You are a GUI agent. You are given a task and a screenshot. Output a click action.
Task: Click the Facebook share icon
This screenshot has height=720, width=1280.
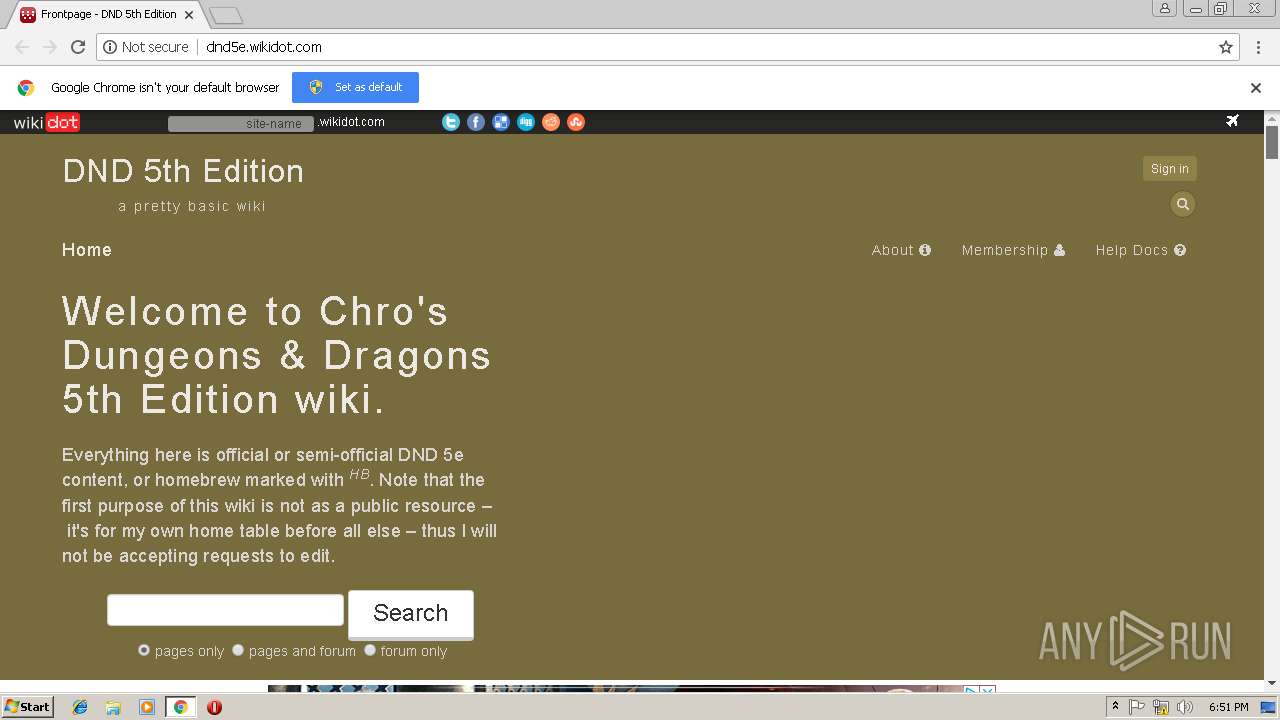476,122
